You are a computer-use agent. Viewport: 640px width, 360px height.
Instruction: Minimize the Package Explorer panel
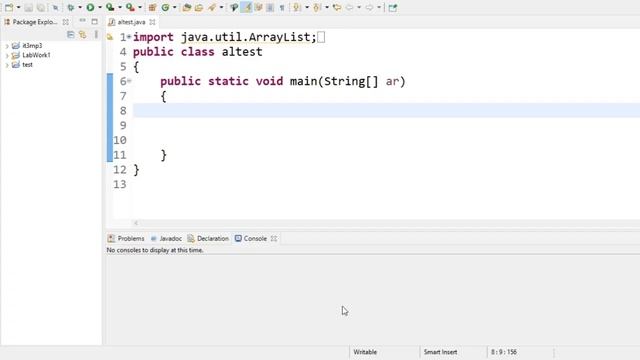point(82,20)
